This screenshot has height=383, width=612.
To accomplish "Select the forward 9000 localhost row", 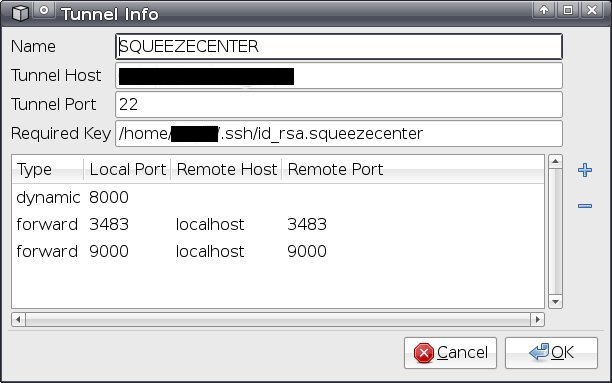I will (278, 251).
